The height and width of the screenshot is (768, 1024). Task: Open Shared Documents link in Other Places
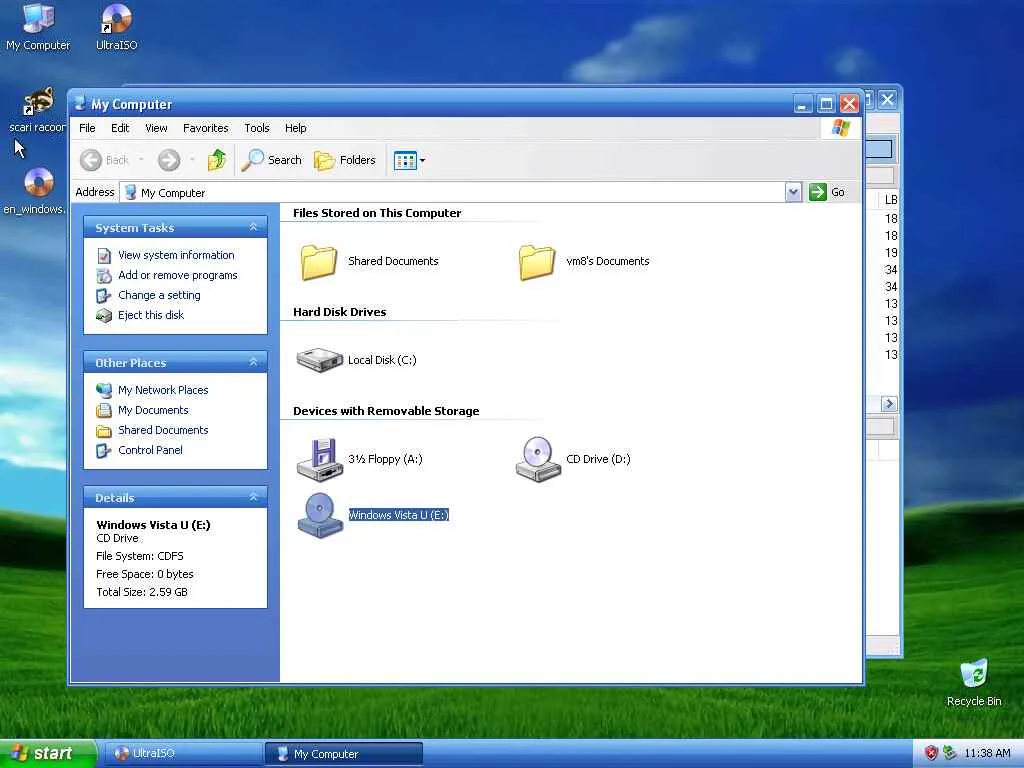click(x=163, y=430)
